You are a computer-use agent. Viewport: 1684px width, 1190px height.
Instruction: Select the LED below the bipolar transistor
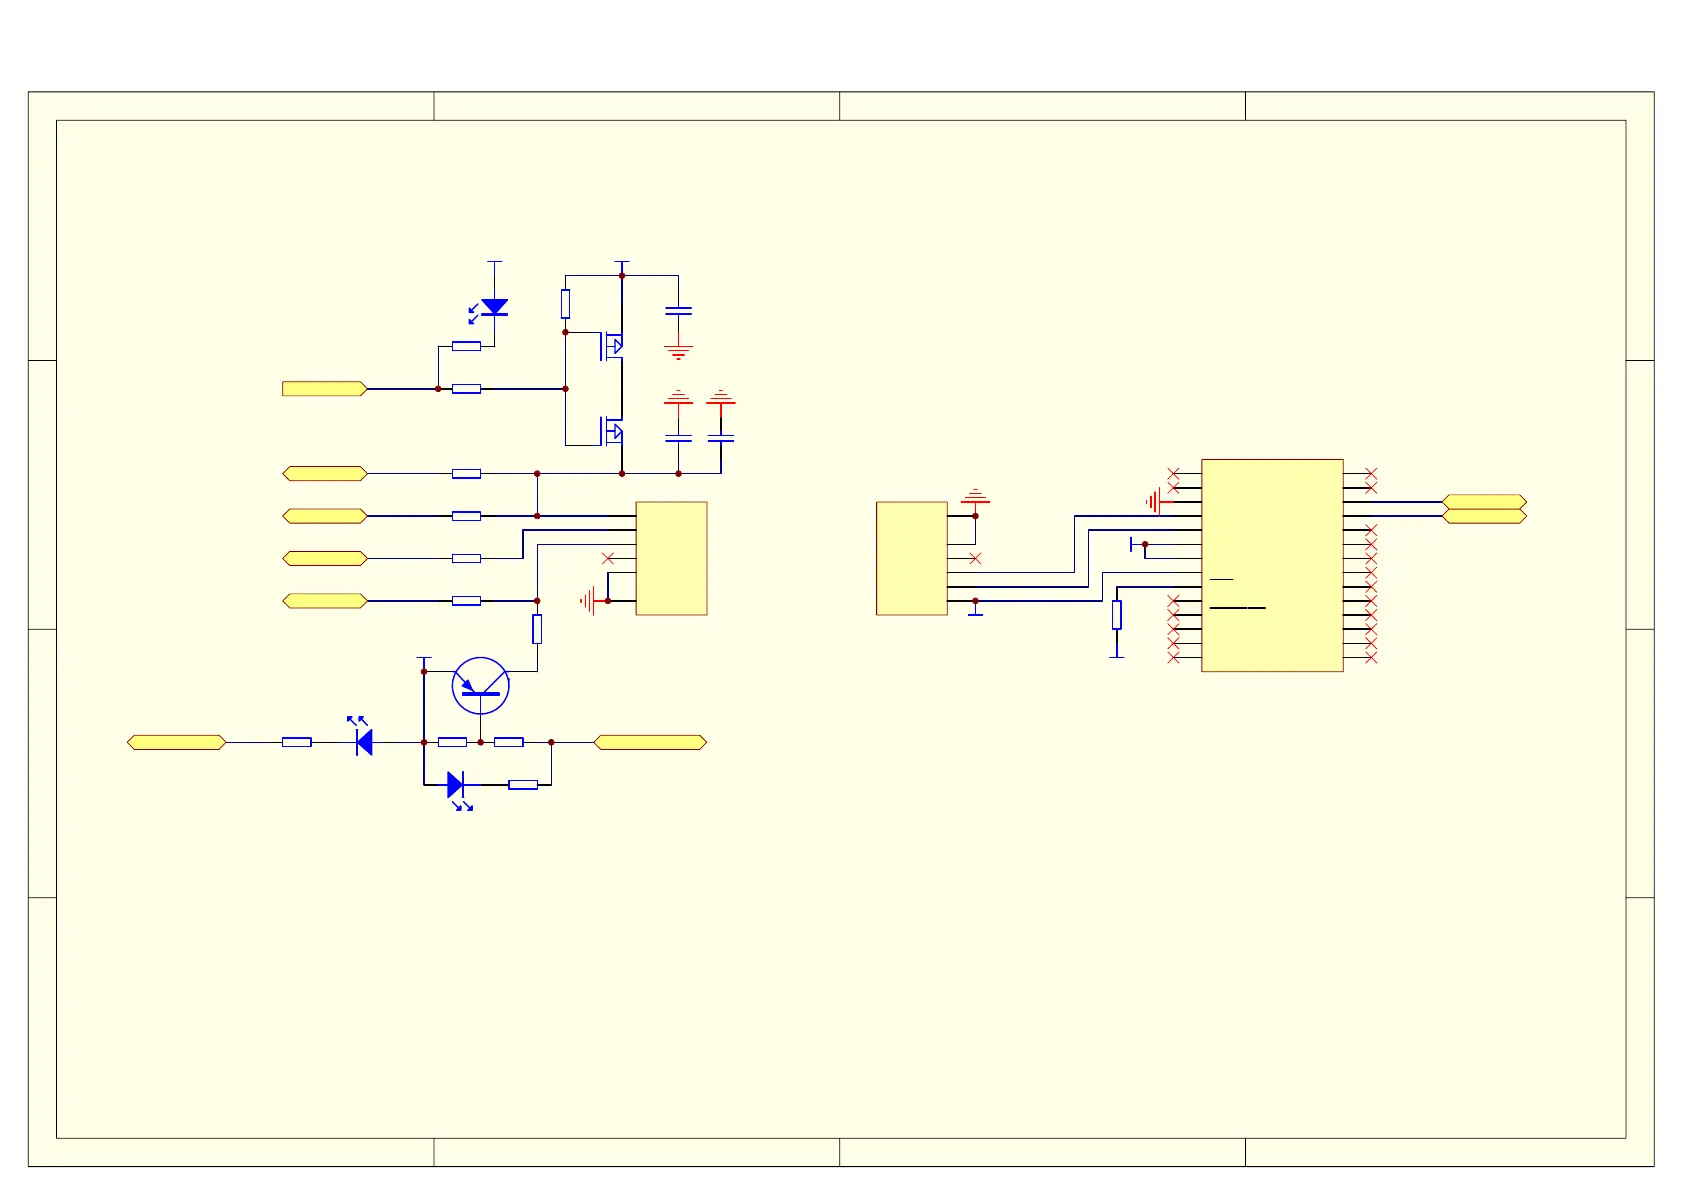tap(458, 789)
